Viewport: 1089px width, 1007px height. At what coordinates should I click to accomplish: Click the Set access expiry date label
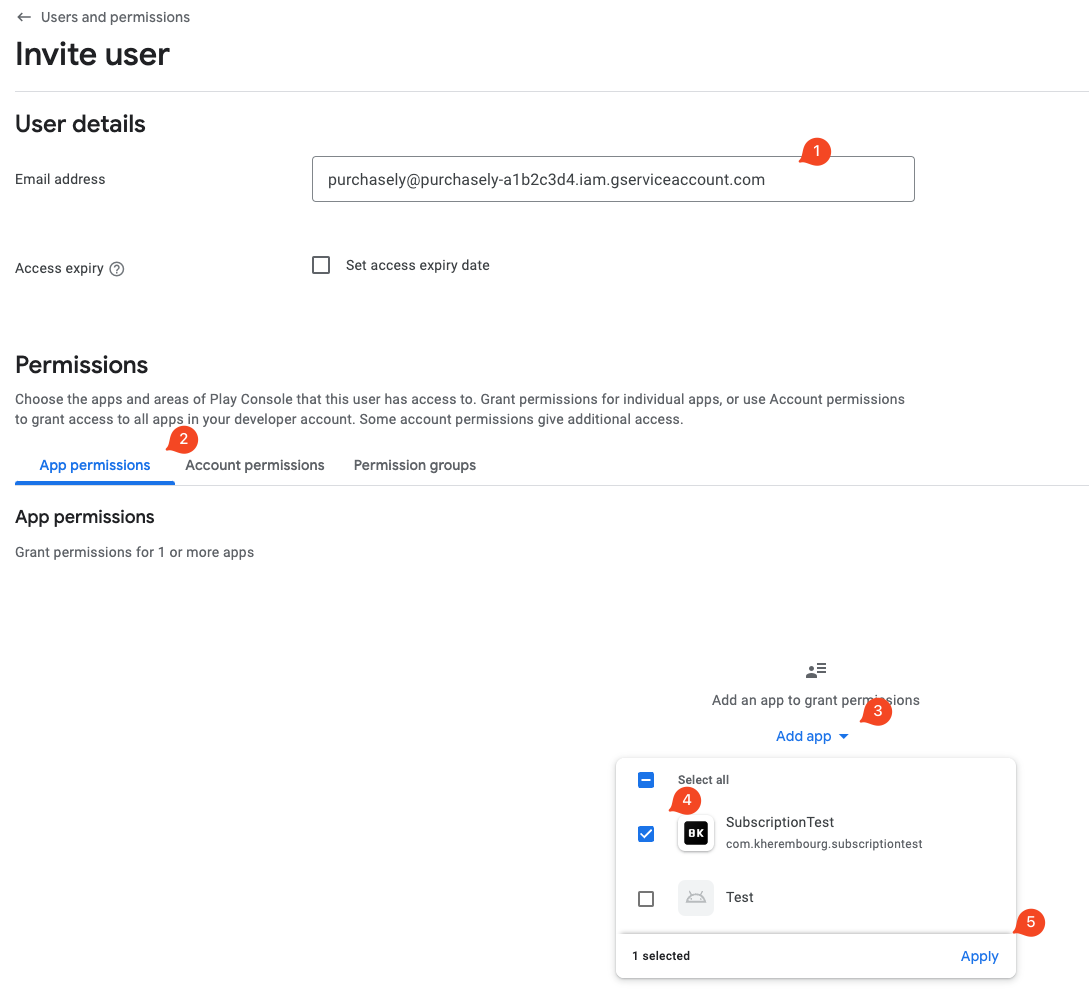(417, 265)
